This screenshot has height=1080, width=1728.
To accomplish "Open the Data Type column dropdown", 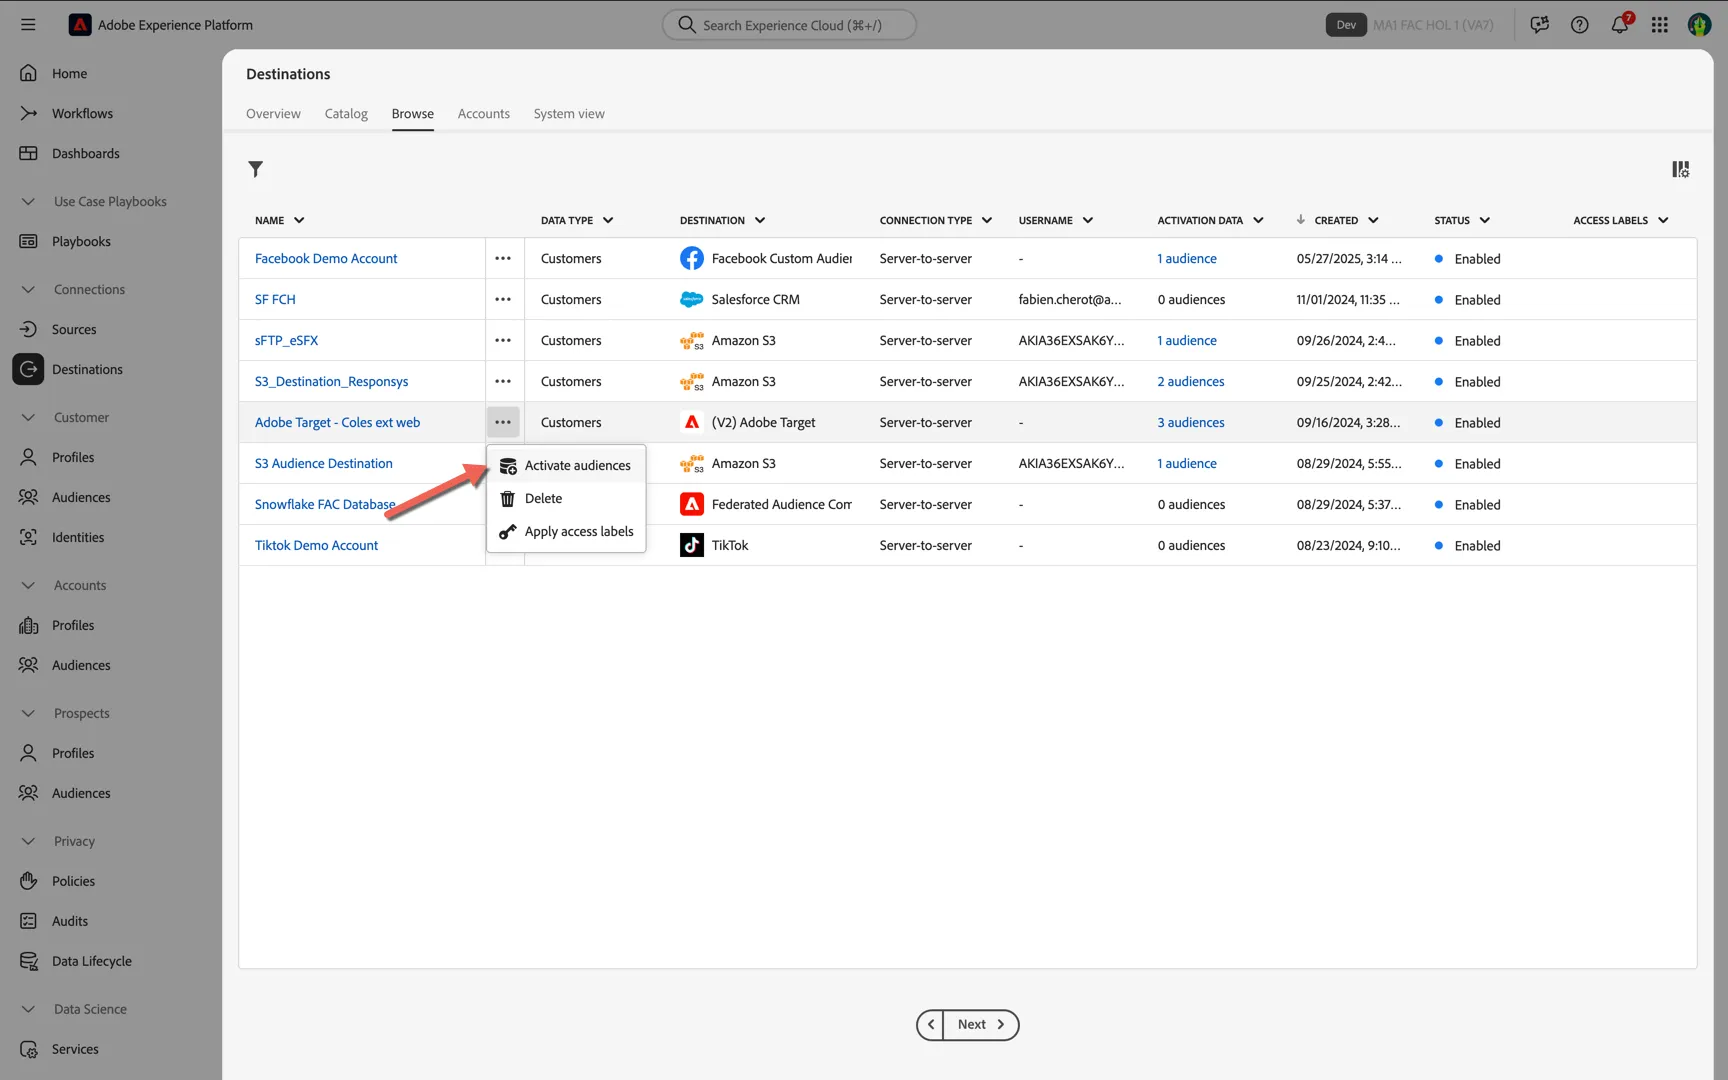I will [608, 220].
